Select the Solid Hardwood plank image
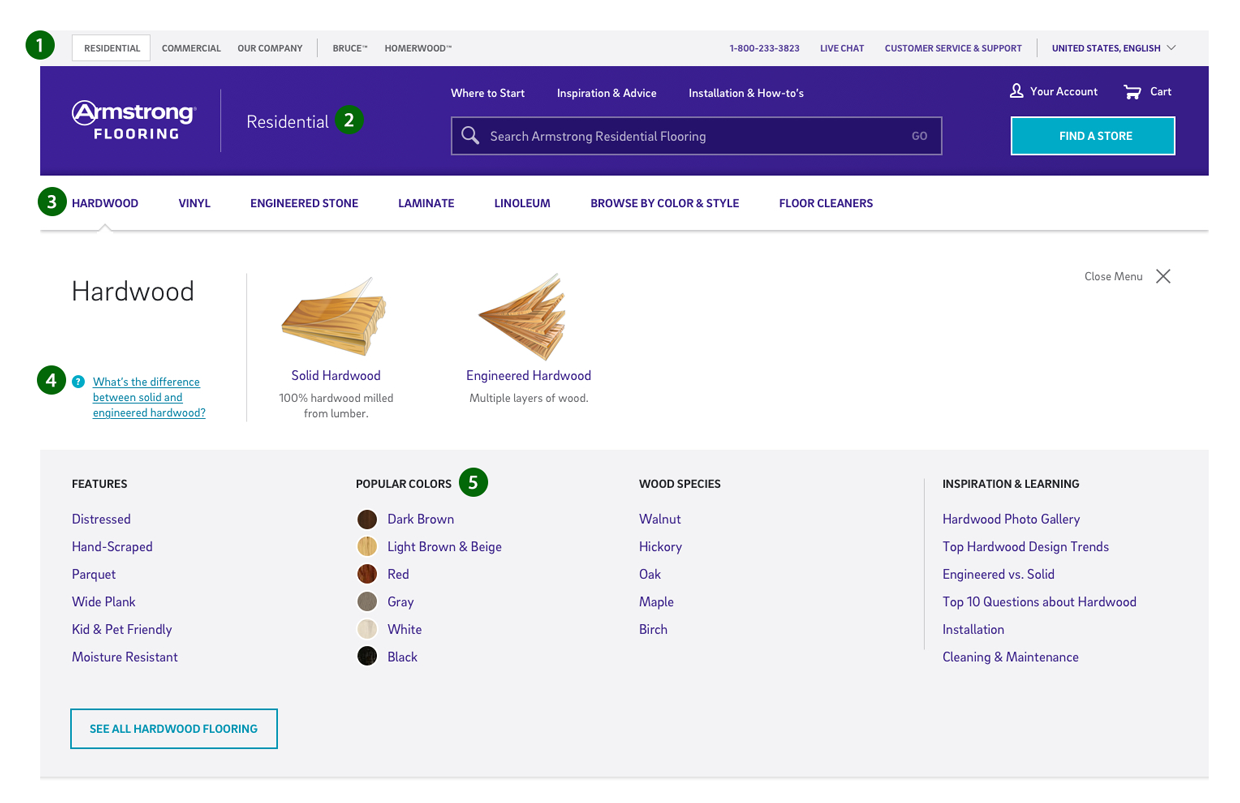The image size is (1240, 803). (335, 318)
